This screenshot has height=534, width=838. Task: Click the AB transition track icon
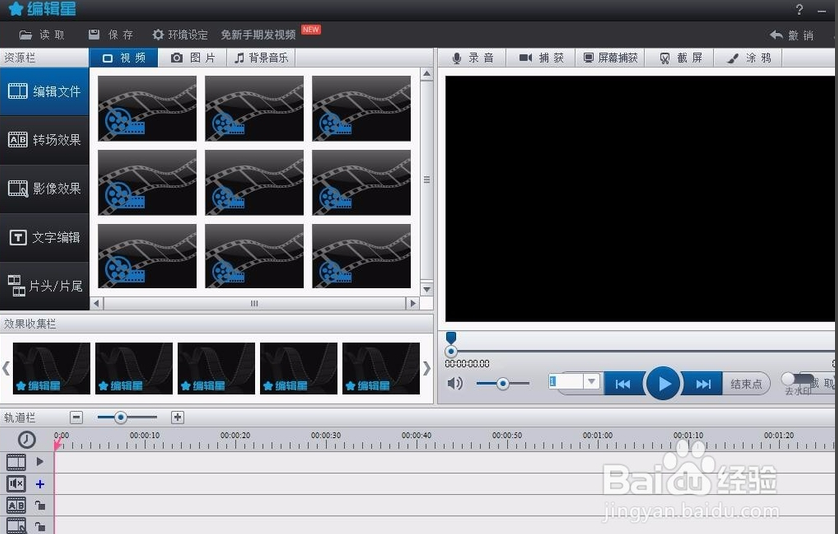[16, 505]
